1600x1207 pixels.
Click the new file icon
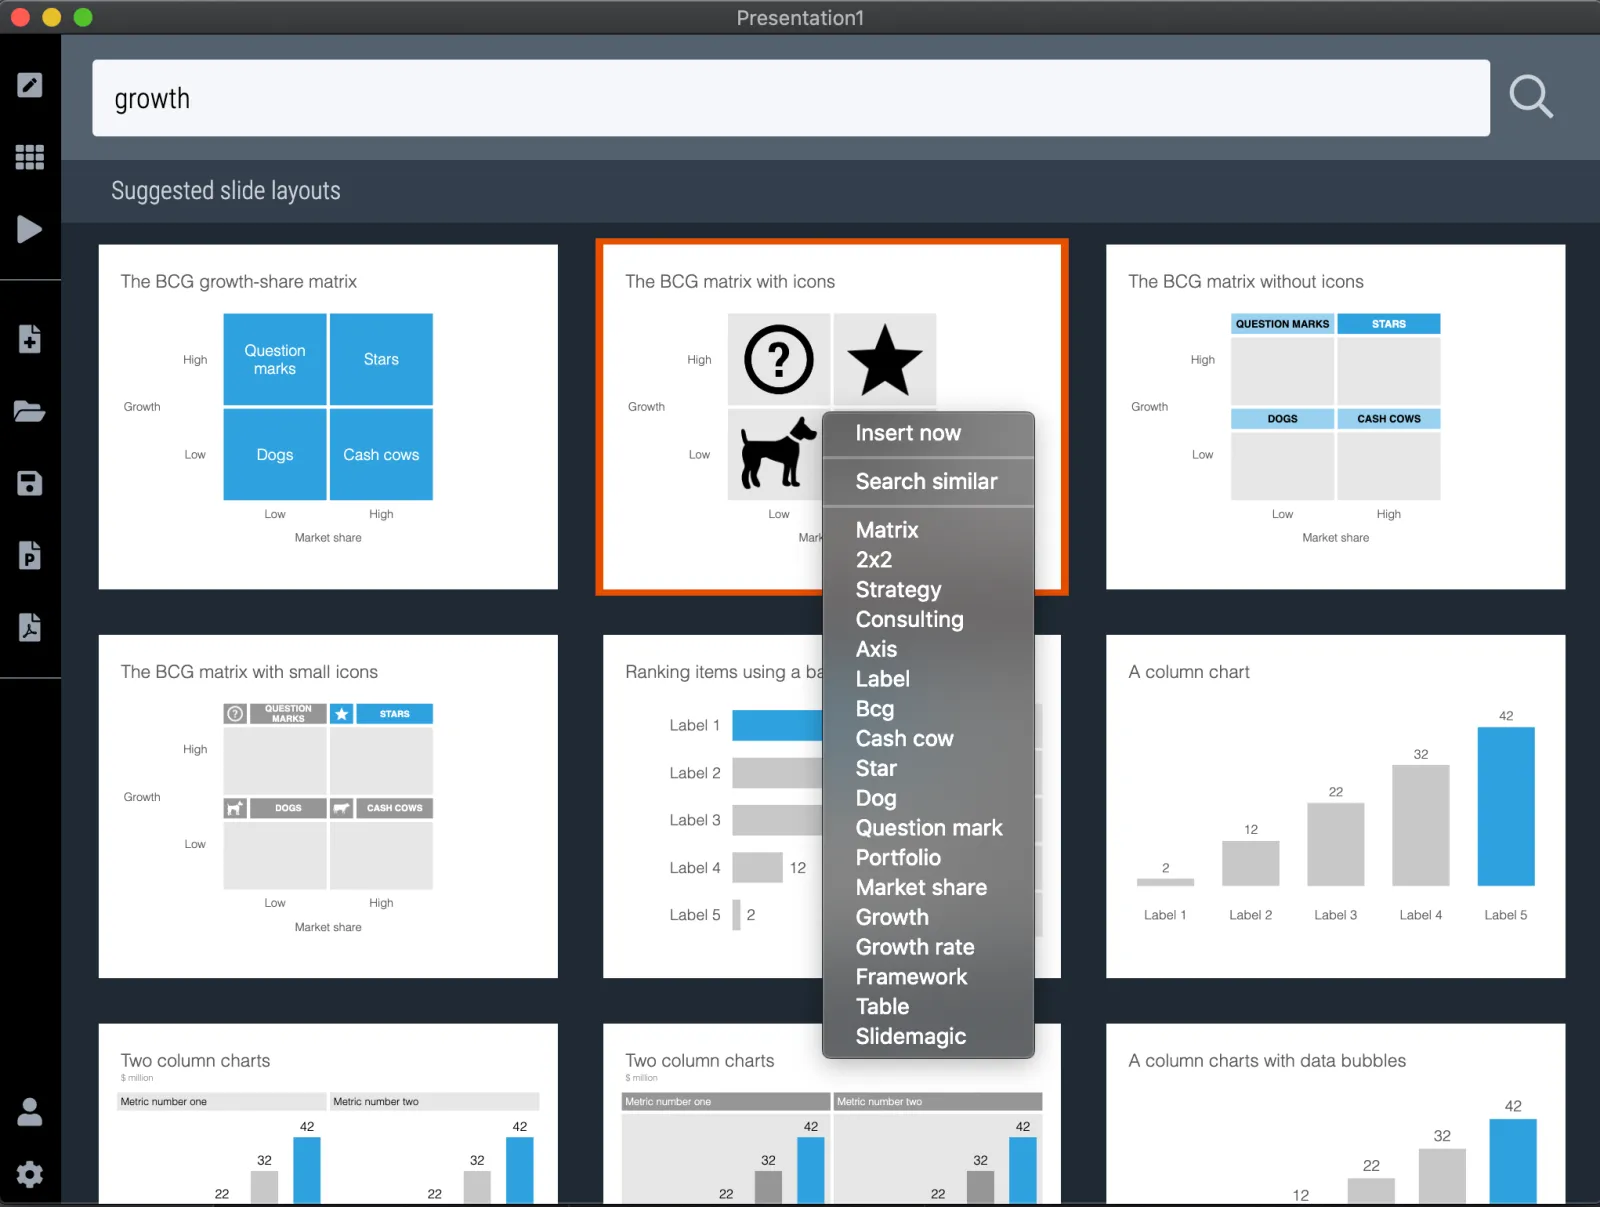[x=30, y=339]
